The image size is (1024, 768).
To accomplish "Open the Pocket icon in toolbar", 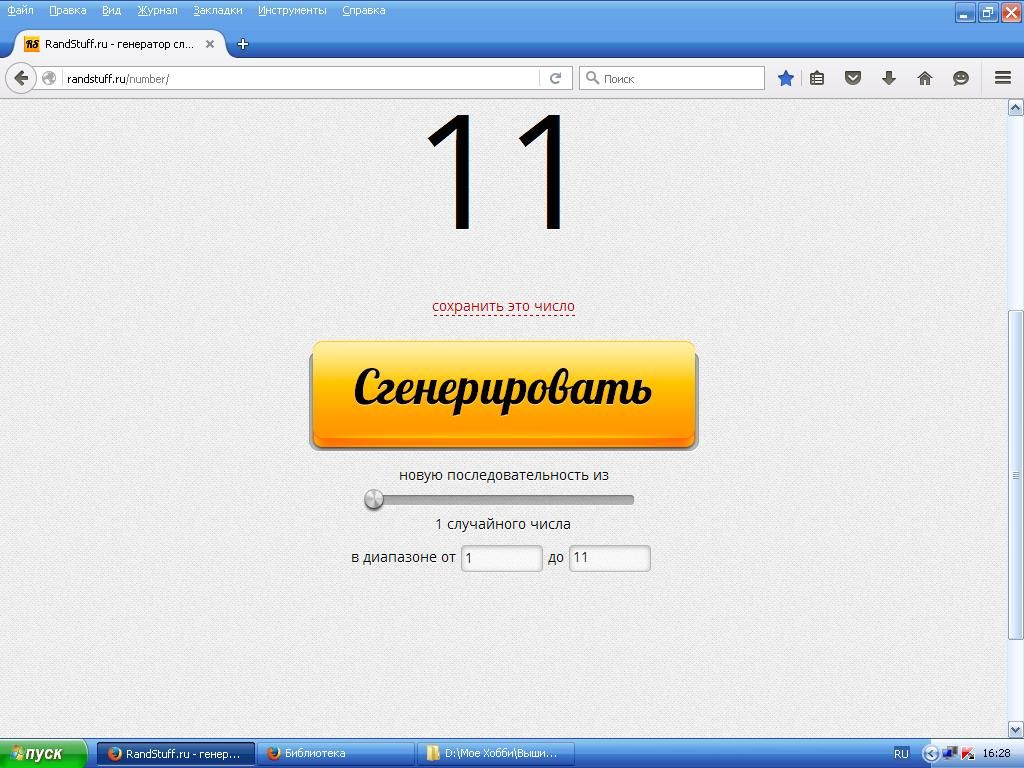I will pyautogui.click(x=853, y=78).
